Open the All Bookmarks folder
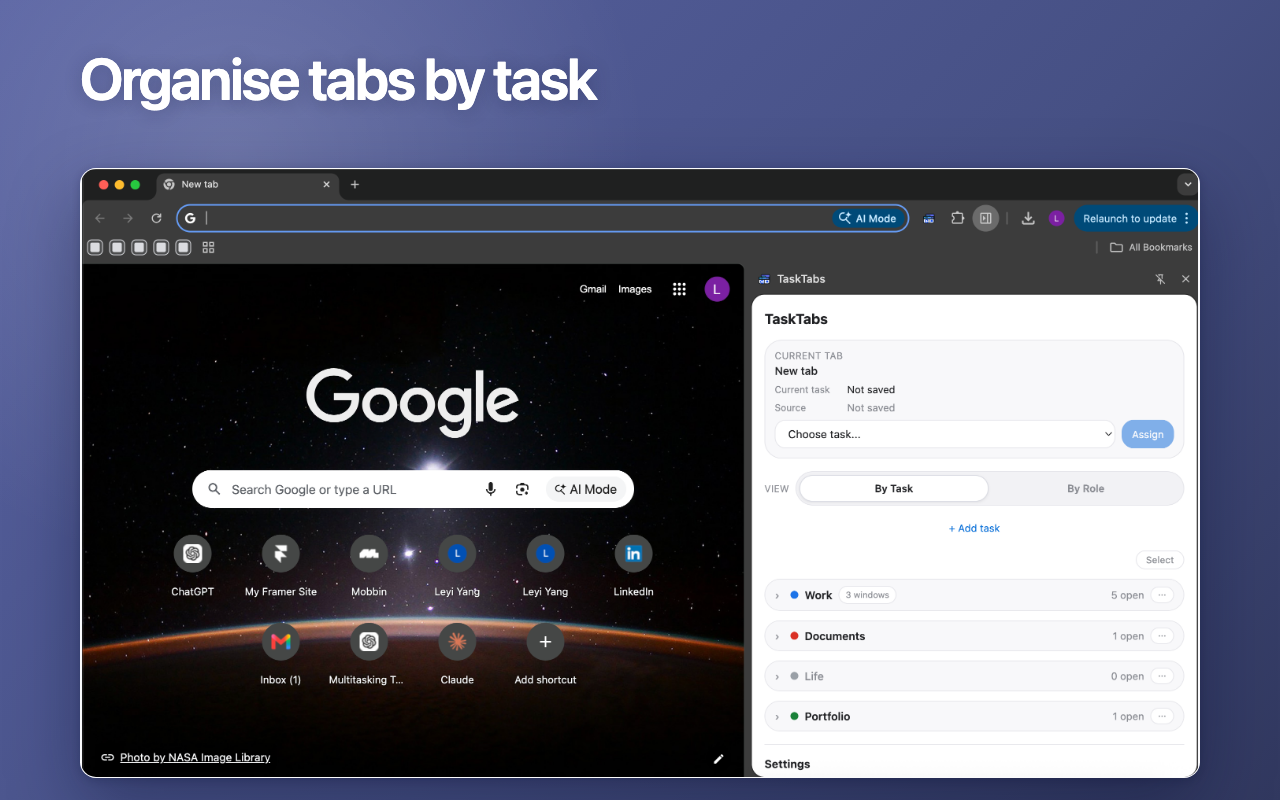The image size is (1280, 800). [x=1151, y=247]
